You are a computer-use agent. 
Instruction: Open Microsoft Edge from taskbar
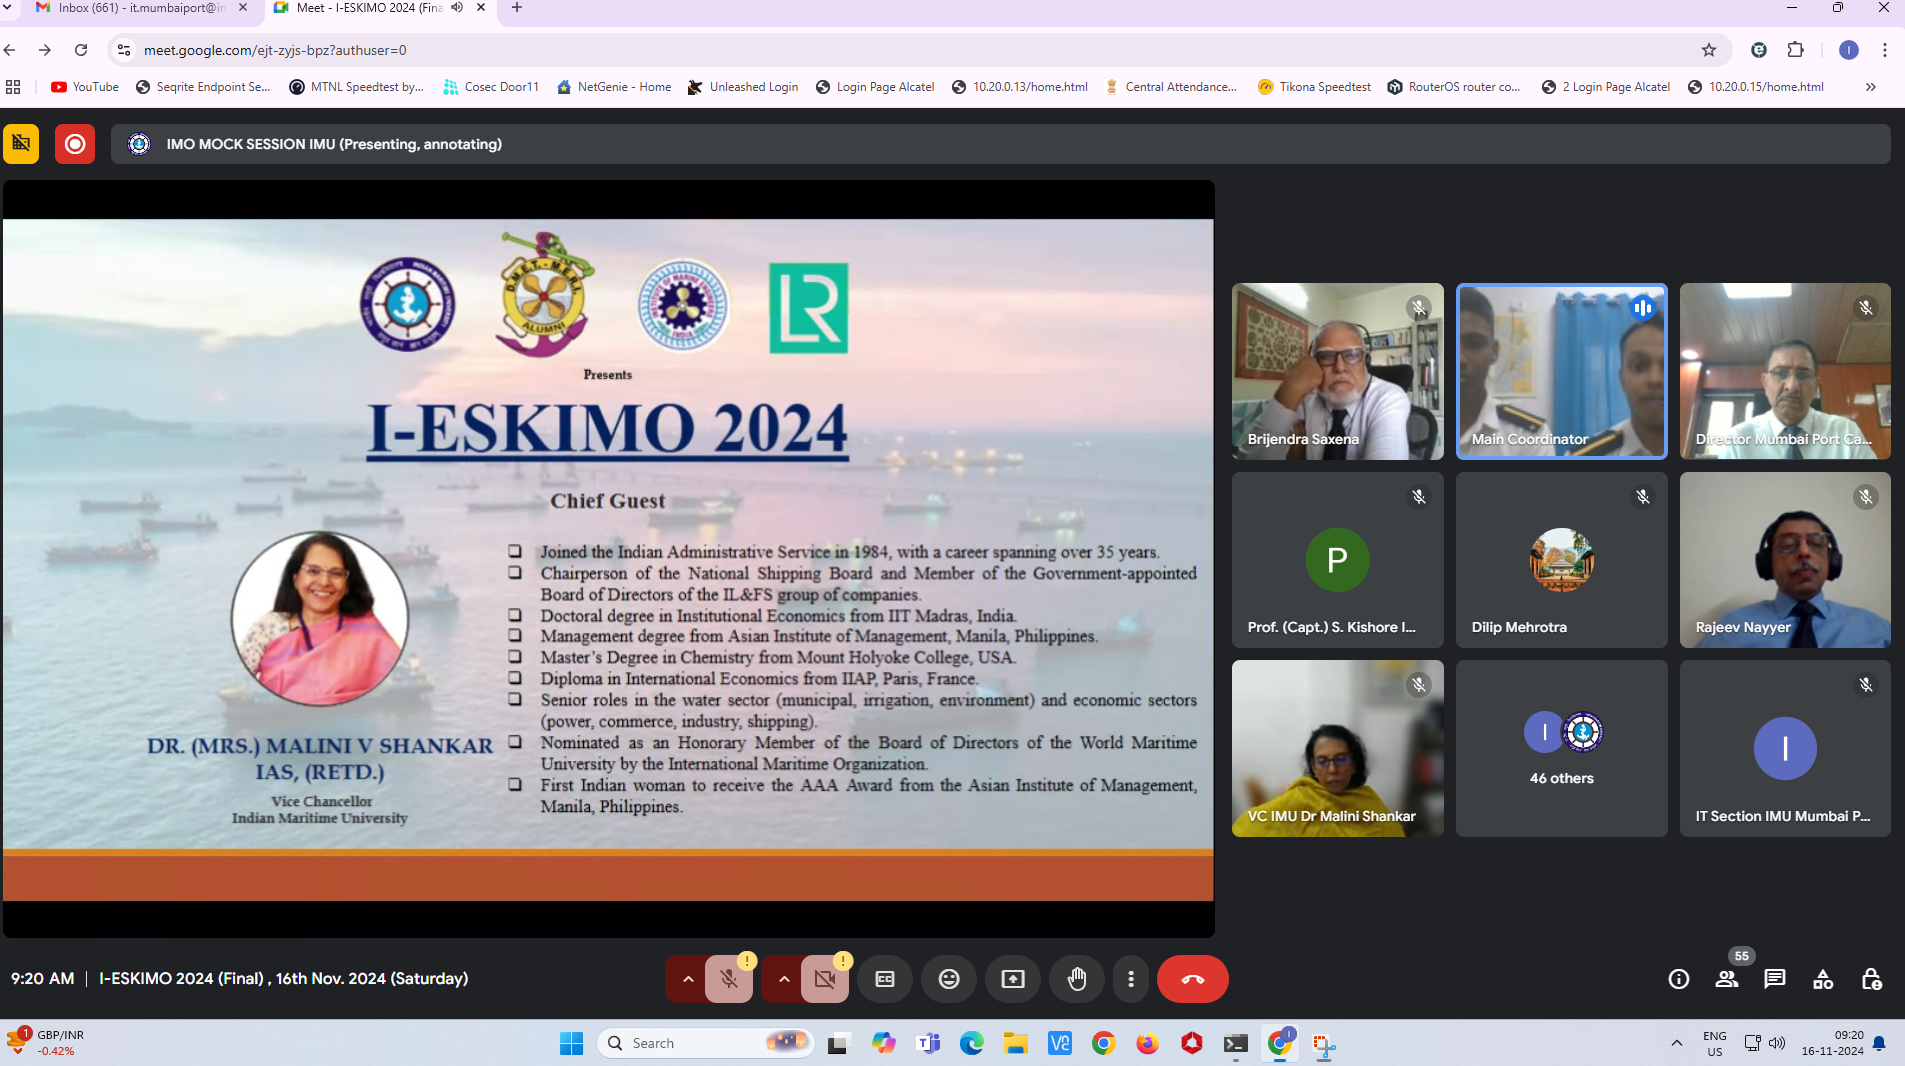pos(972,1043)
